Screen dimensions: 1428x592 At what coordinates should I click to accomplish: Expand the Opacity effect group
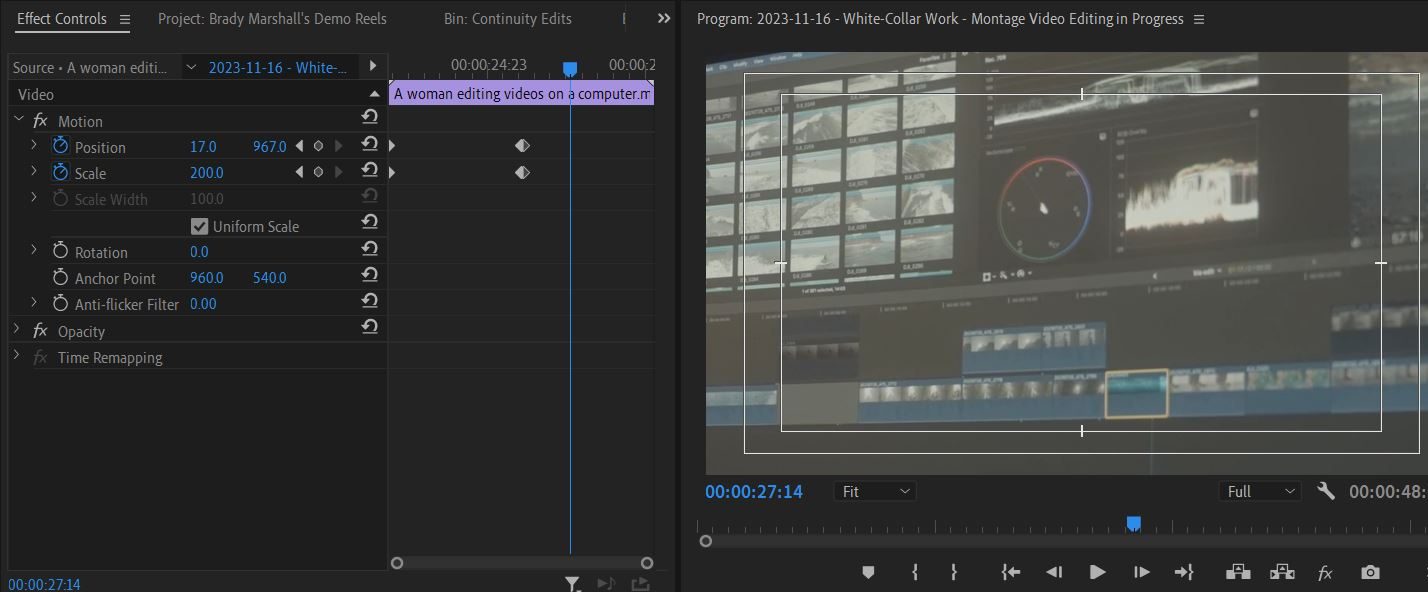click(16, 330)
